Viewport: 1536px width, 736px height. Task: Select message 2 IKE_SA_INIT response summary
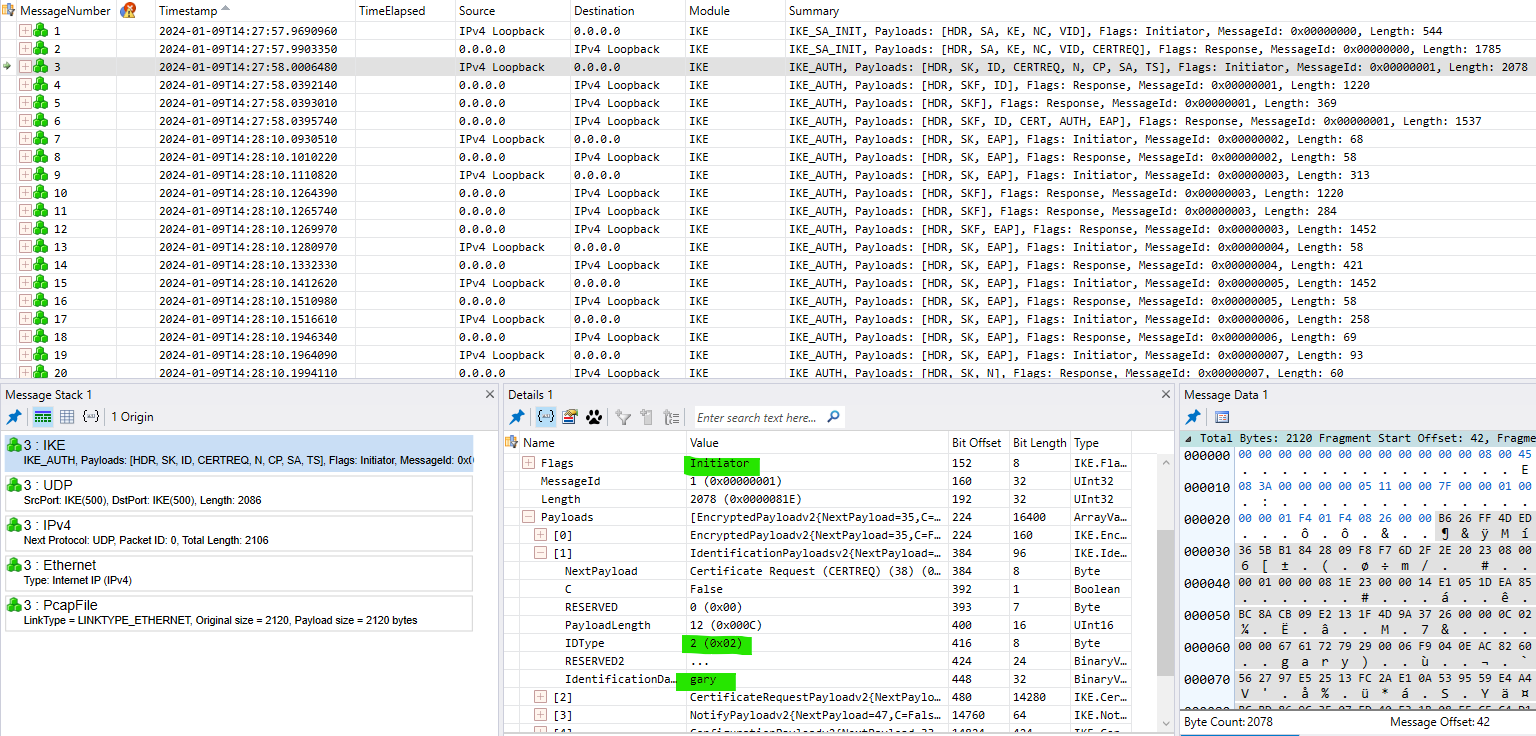(1144, 49)
